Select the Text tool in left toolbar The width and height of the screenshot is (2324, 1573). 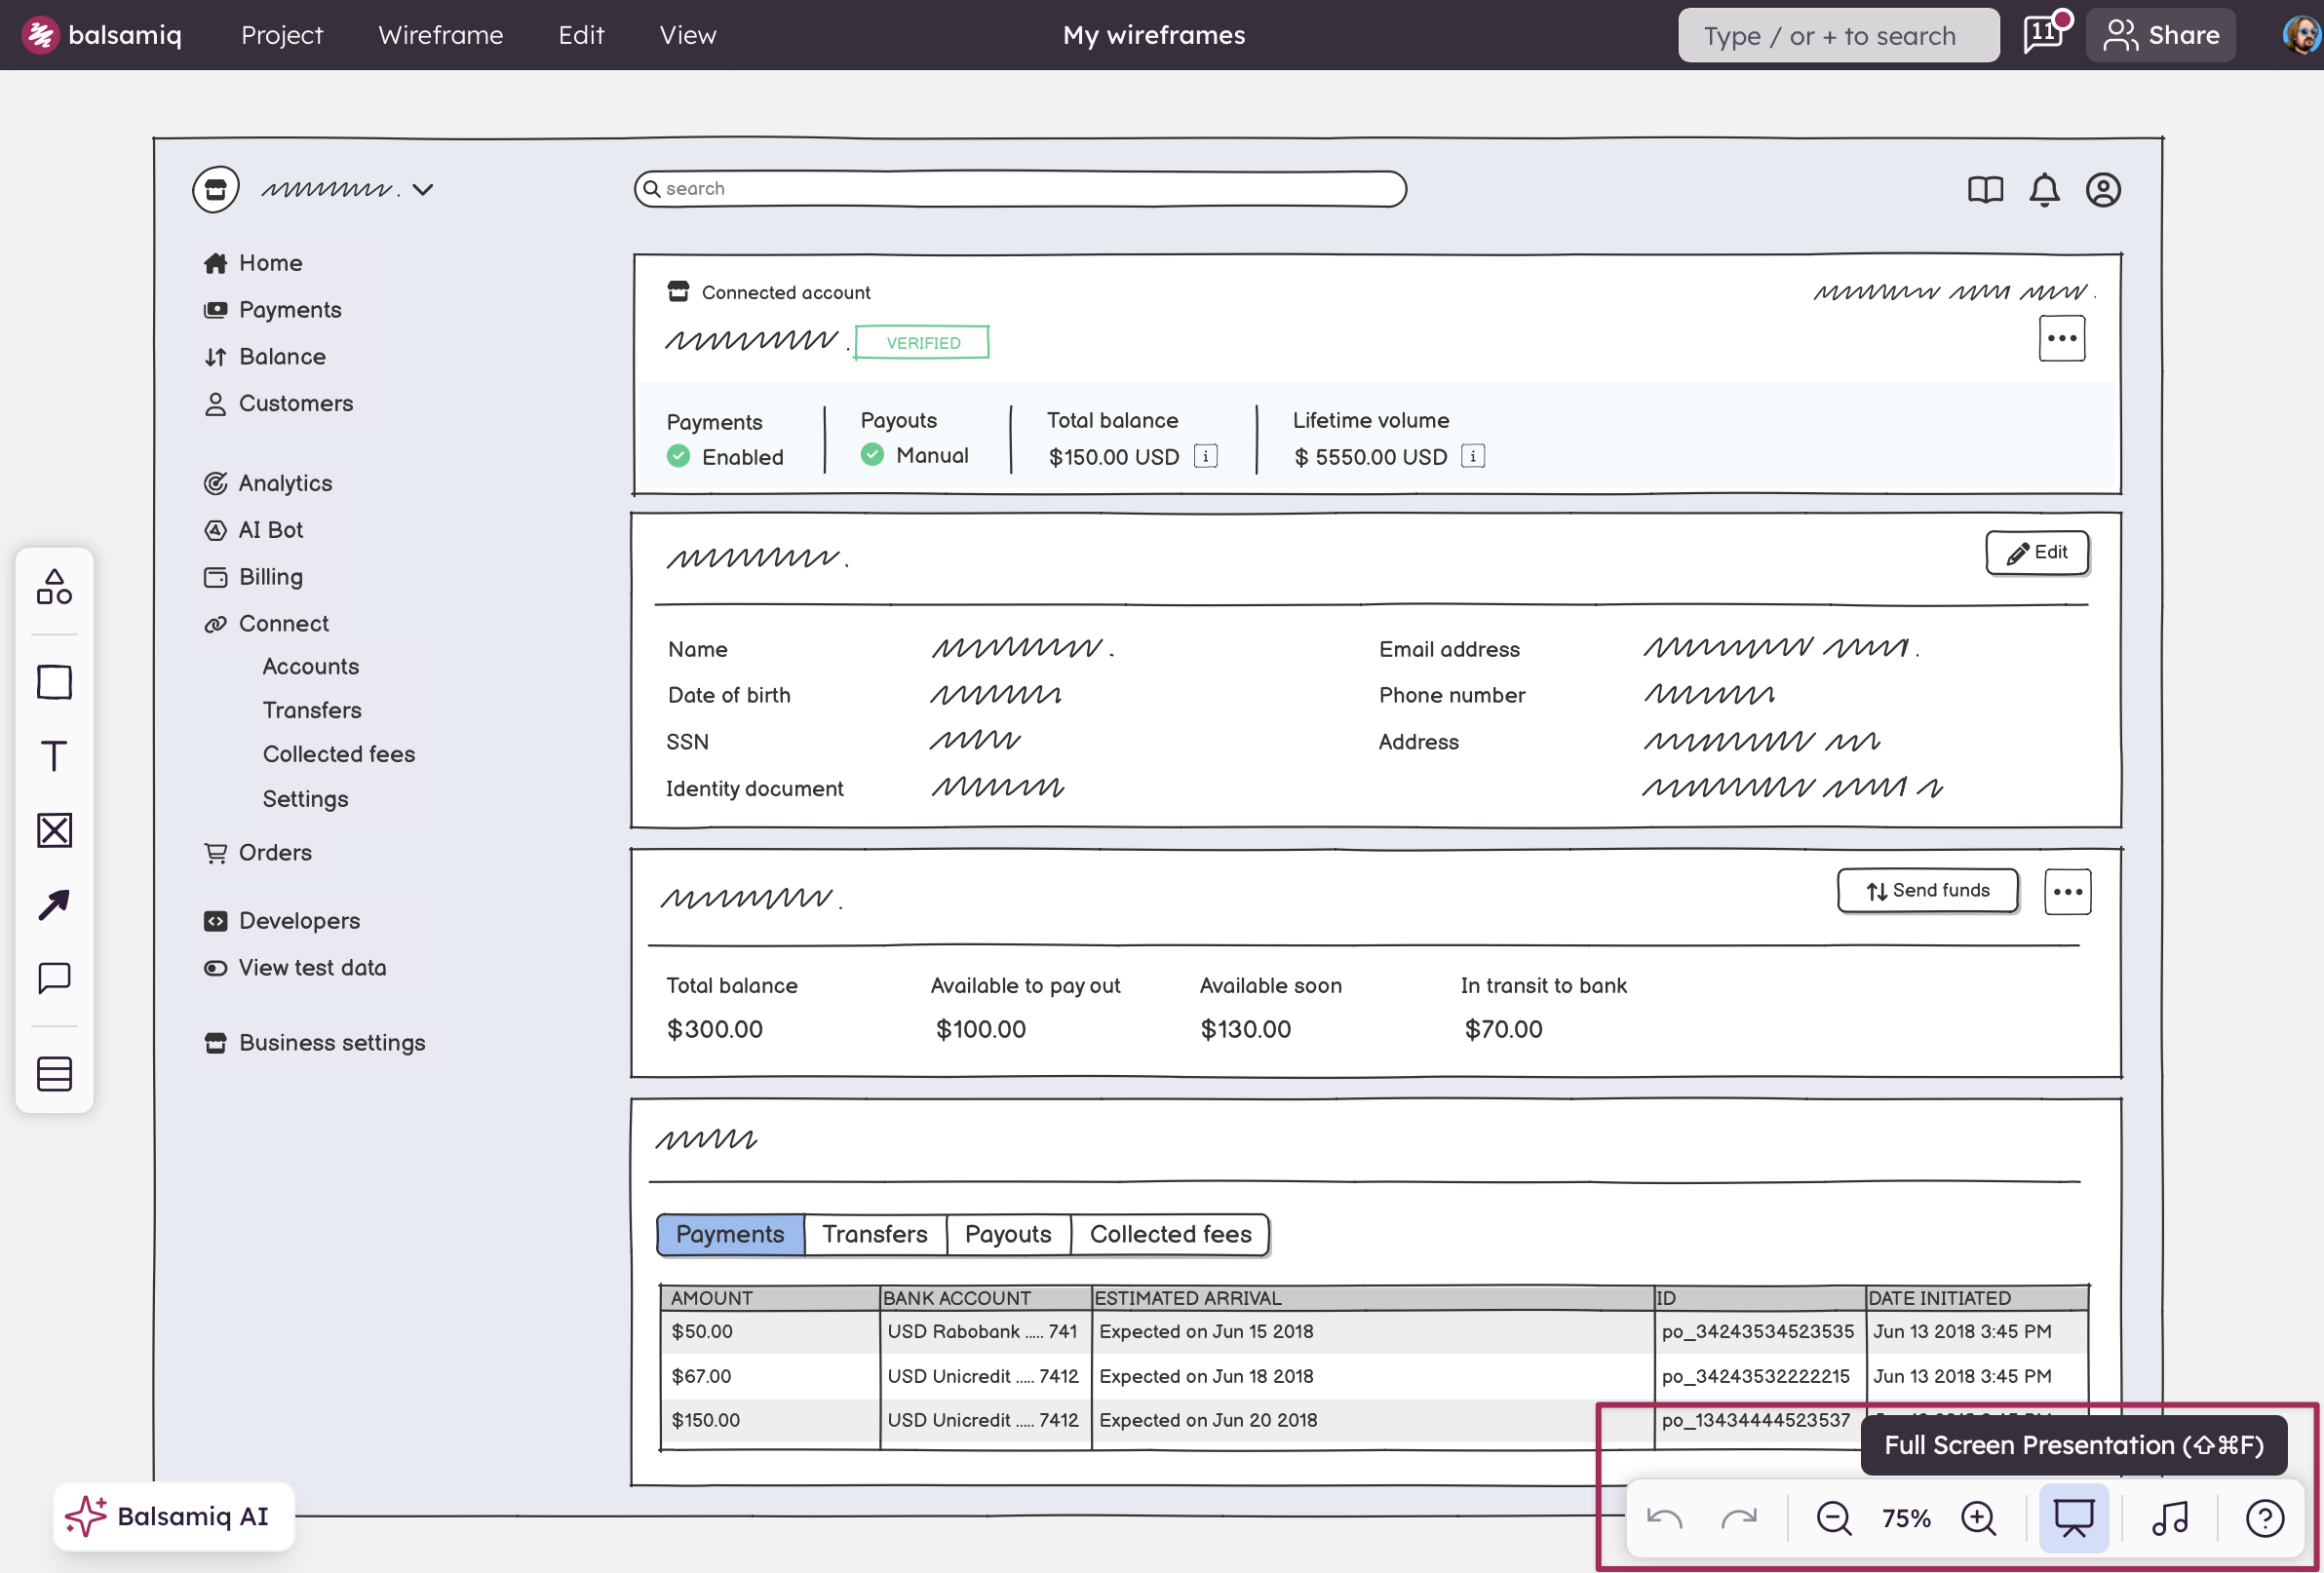click(54, 756)
